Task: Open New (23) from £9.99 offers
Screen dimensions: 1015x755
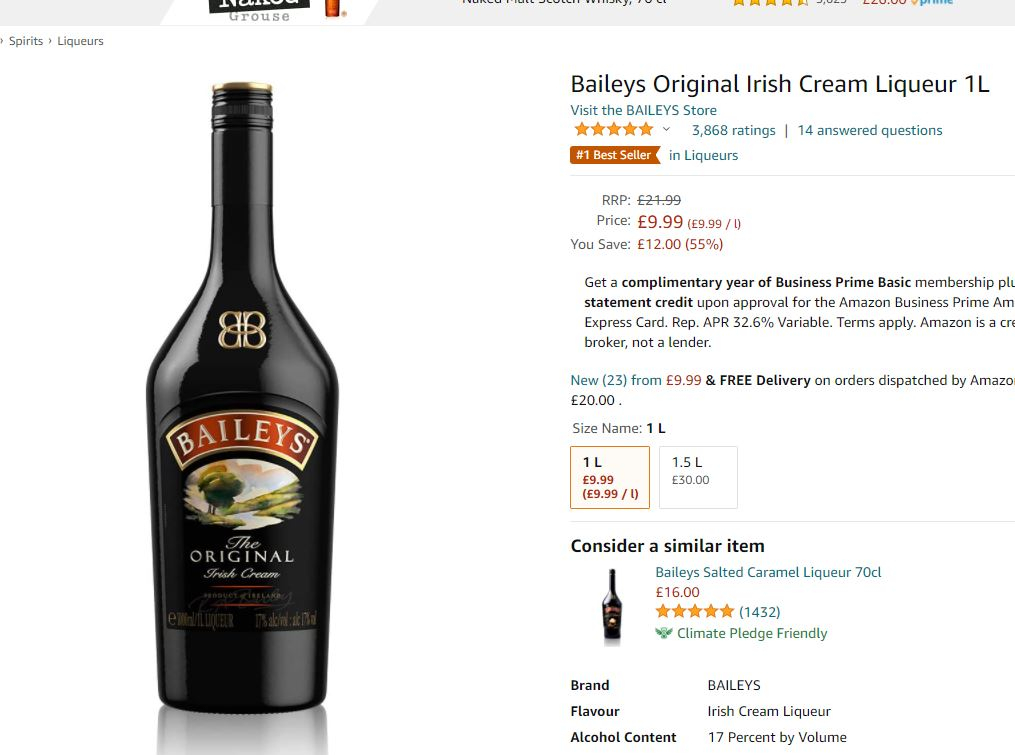Action: (x=636, y=380)
